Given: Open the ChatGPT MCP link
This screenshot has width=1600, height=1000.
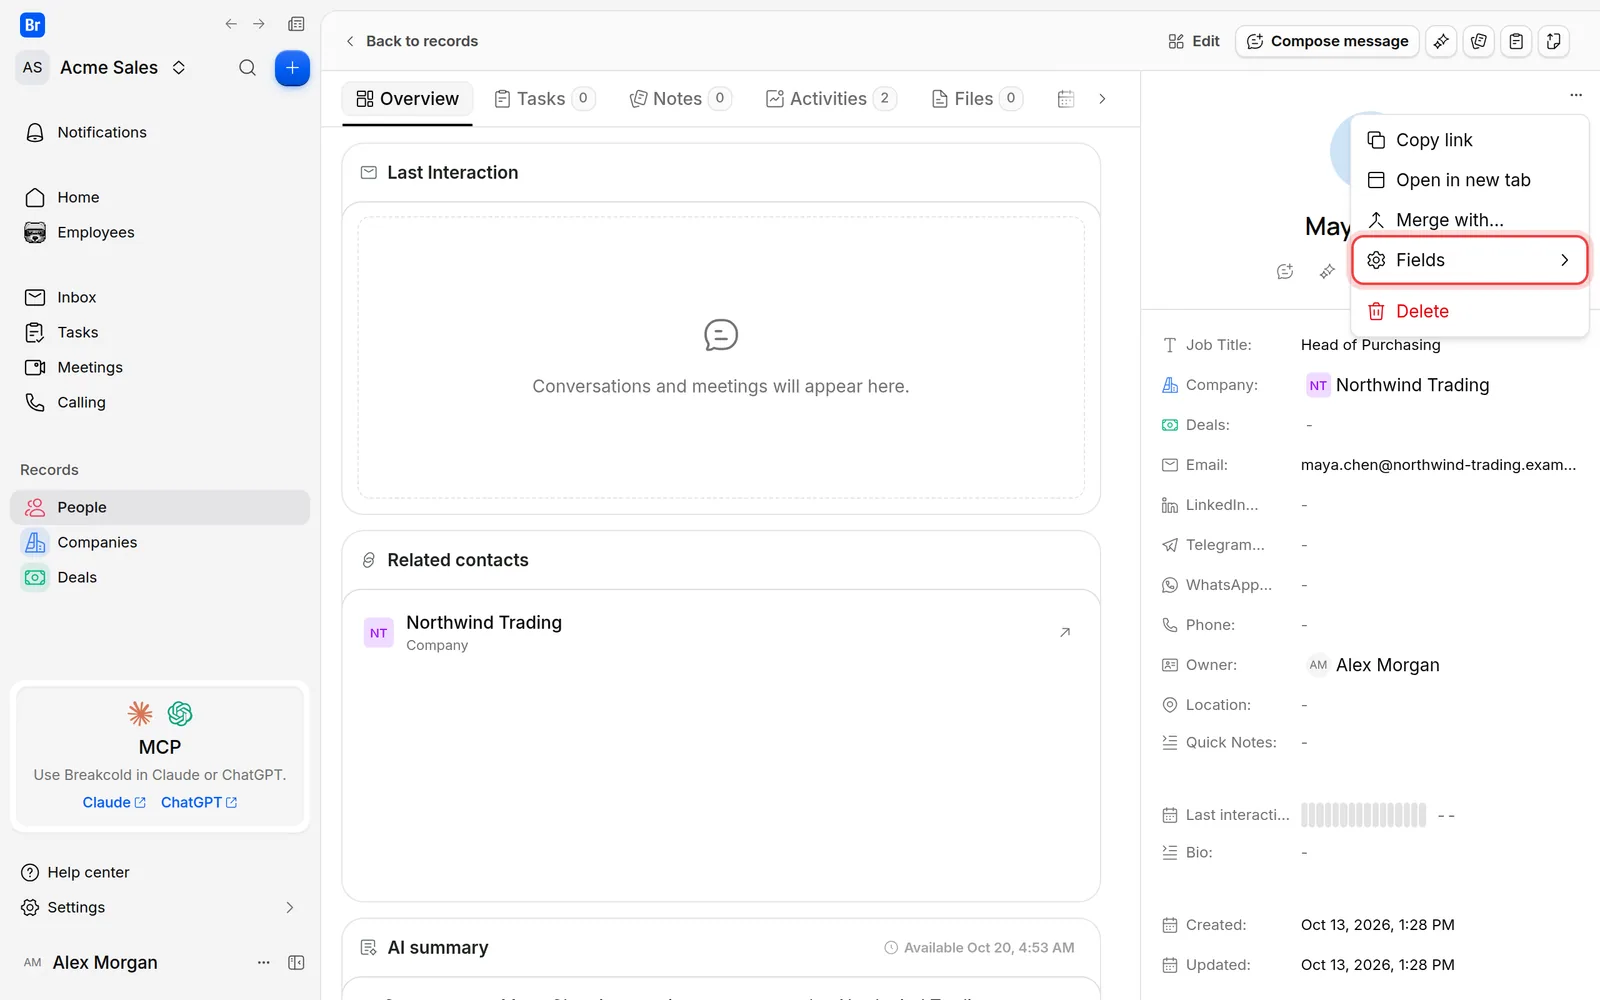Looking at the screenshot, I should 199,802.
